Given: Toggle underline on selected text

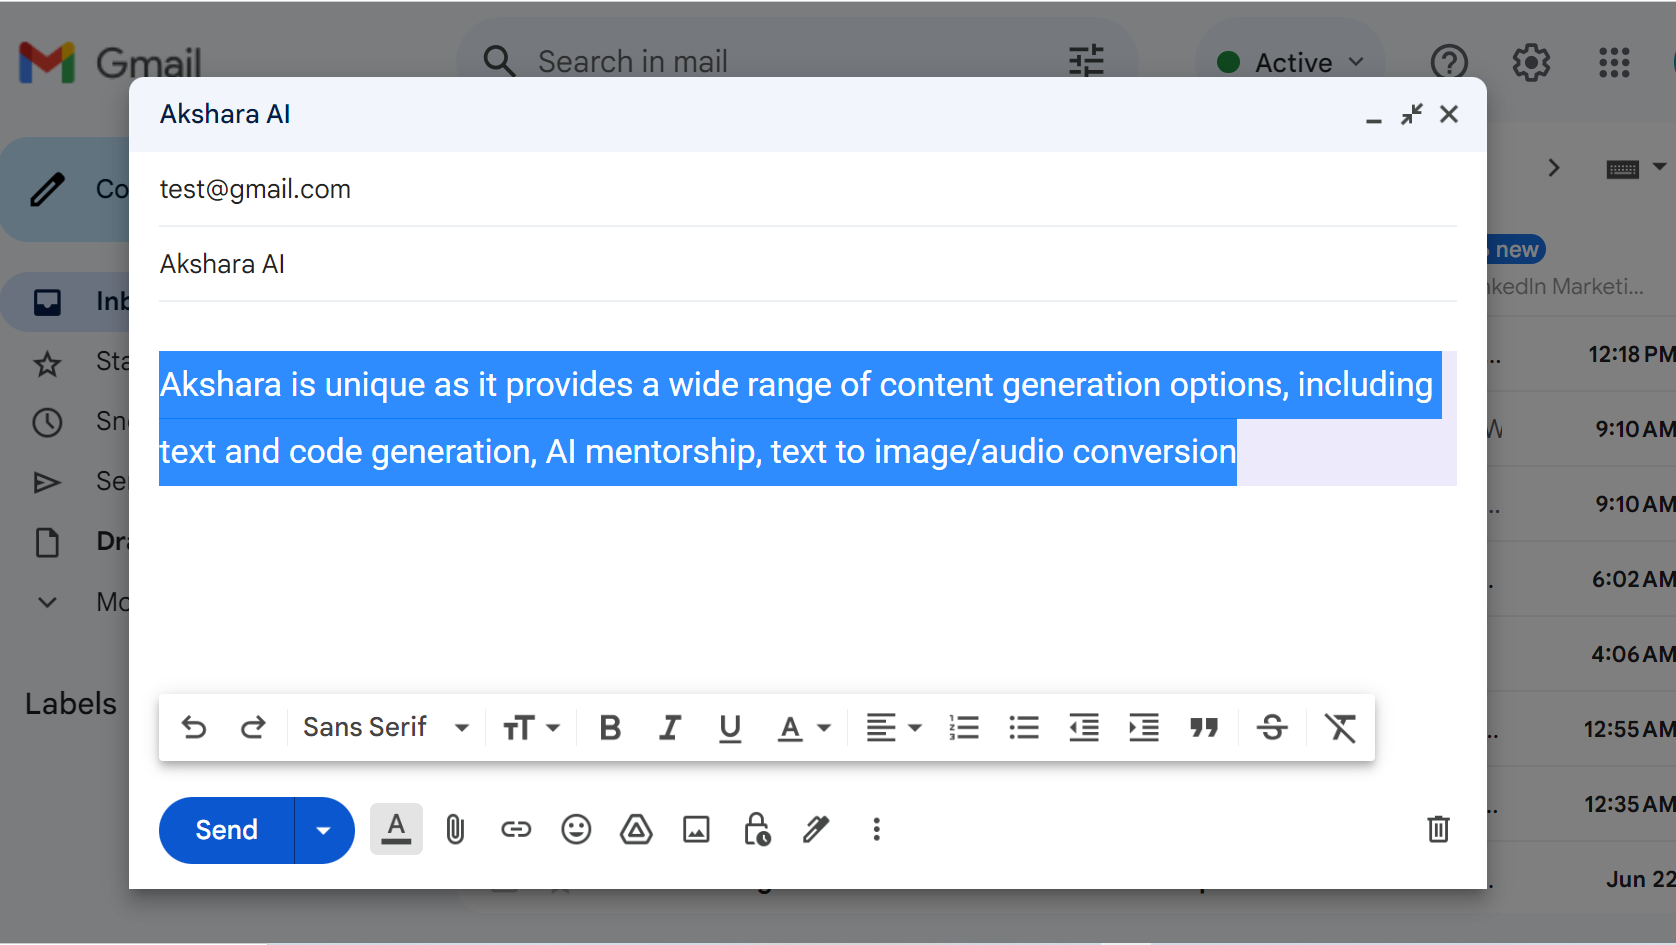Looking at the screenshot, I should tap(730, 728).
